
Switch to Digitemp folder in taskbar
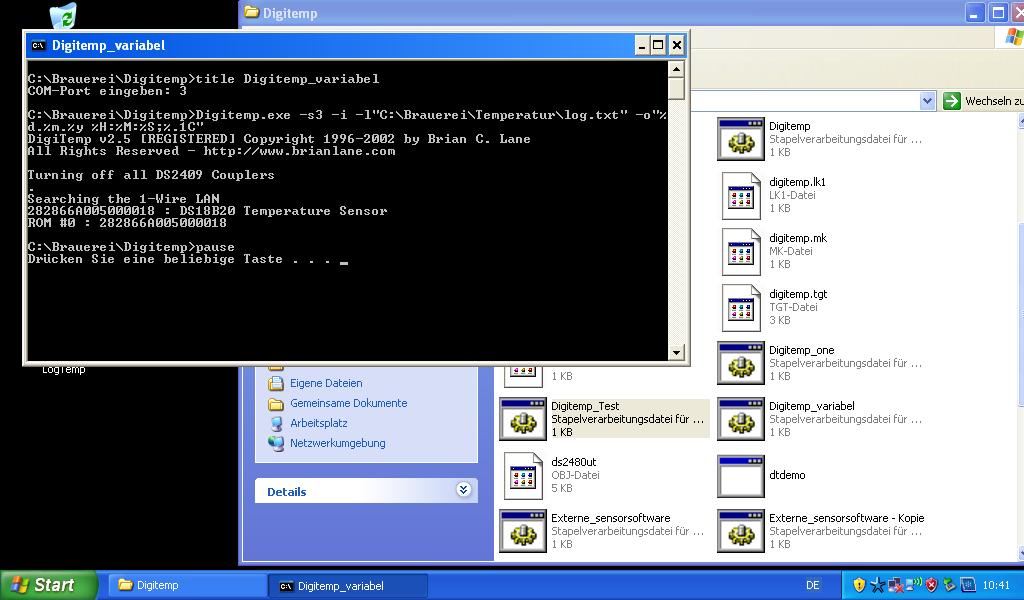click(x=185, y=585)
